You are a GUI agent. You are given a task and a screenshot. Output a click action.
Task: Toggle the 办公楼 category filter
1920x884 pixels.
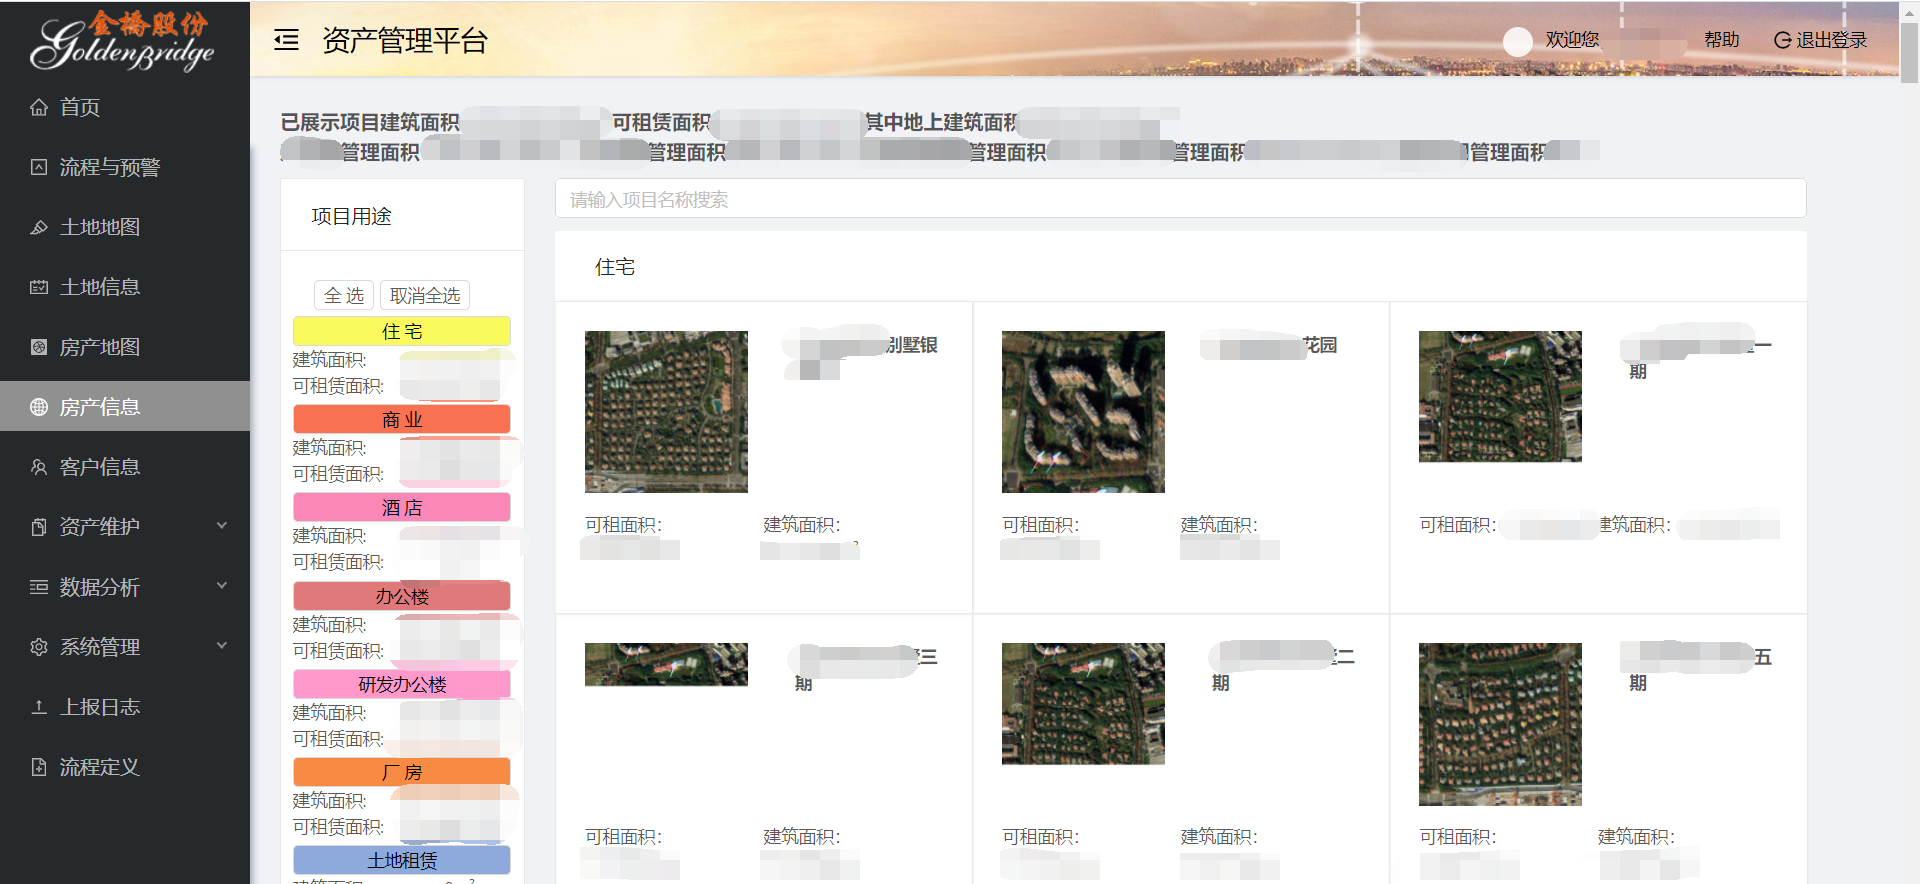tap(402, 596)
